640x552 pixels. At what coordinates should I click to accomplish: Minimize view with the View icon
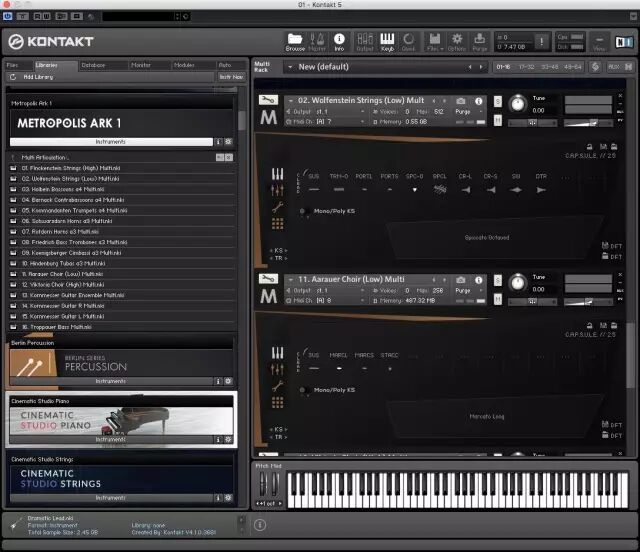tap(599, 42)
